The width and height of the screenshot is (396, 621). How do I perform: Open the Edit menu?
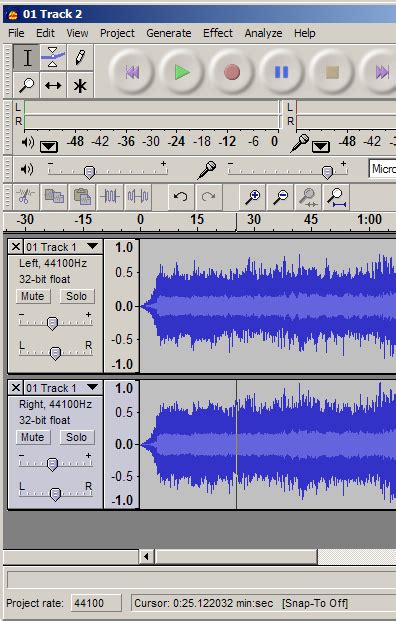pos(46,33)
